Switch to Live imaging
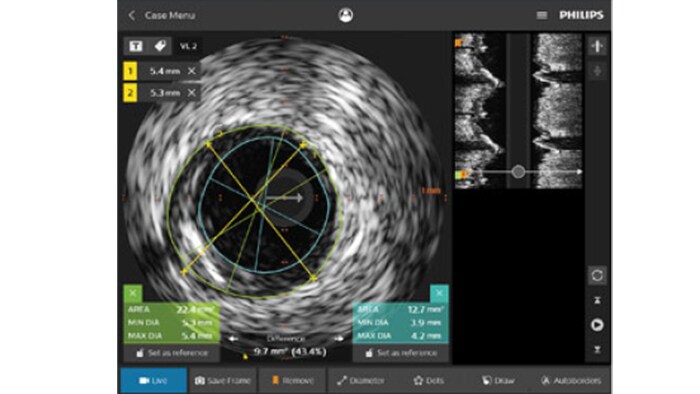The image size is (700, 394). coord(154,381)
